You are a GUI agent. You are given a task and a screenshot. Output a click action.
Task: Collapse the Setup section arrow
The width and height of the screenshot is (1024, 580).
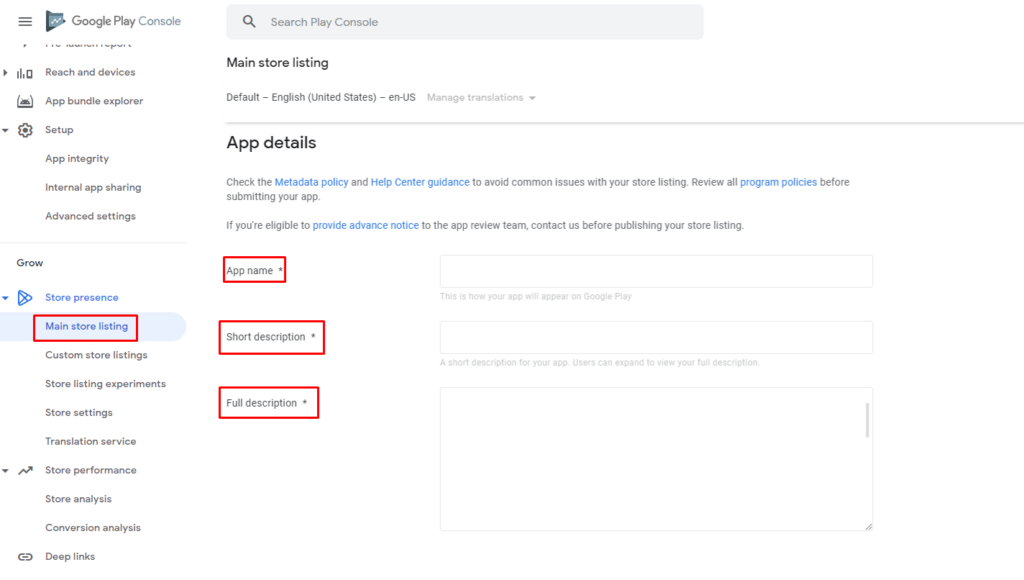(5, 130)
